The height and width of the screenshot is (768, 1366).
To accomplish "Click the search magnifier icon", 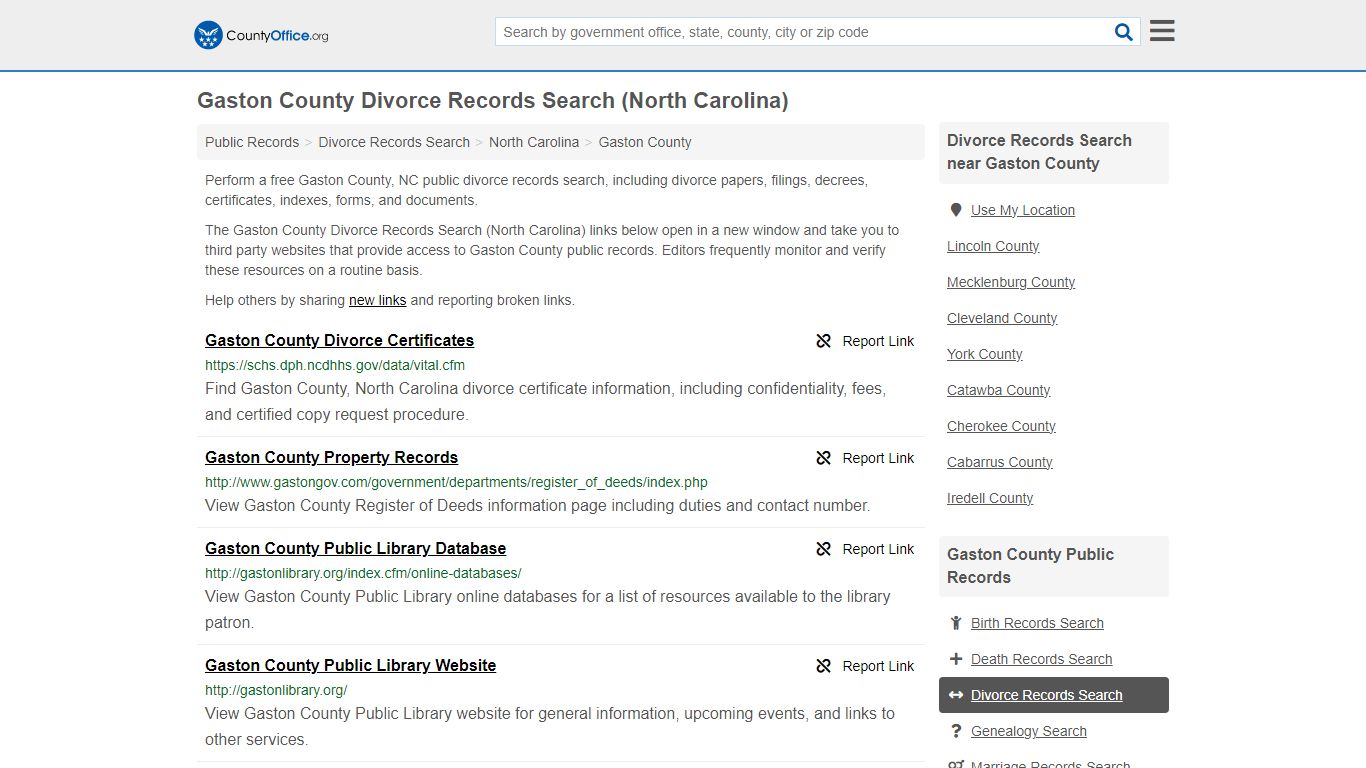I will 1124,32.
